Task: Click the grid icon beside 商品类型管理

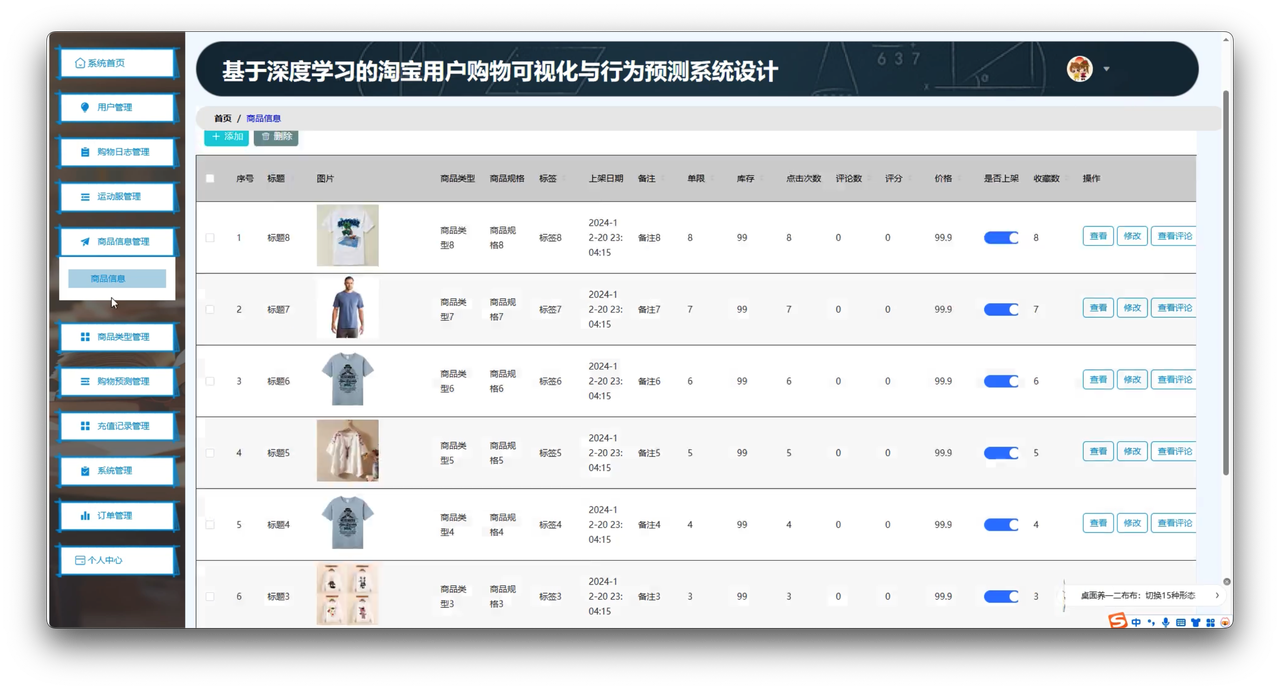Action: (85, 337)
